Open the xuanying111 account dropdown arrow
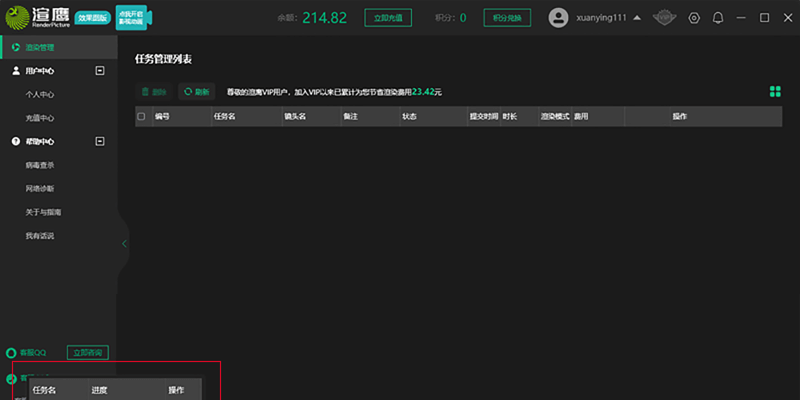 click(x=637, y=18)
